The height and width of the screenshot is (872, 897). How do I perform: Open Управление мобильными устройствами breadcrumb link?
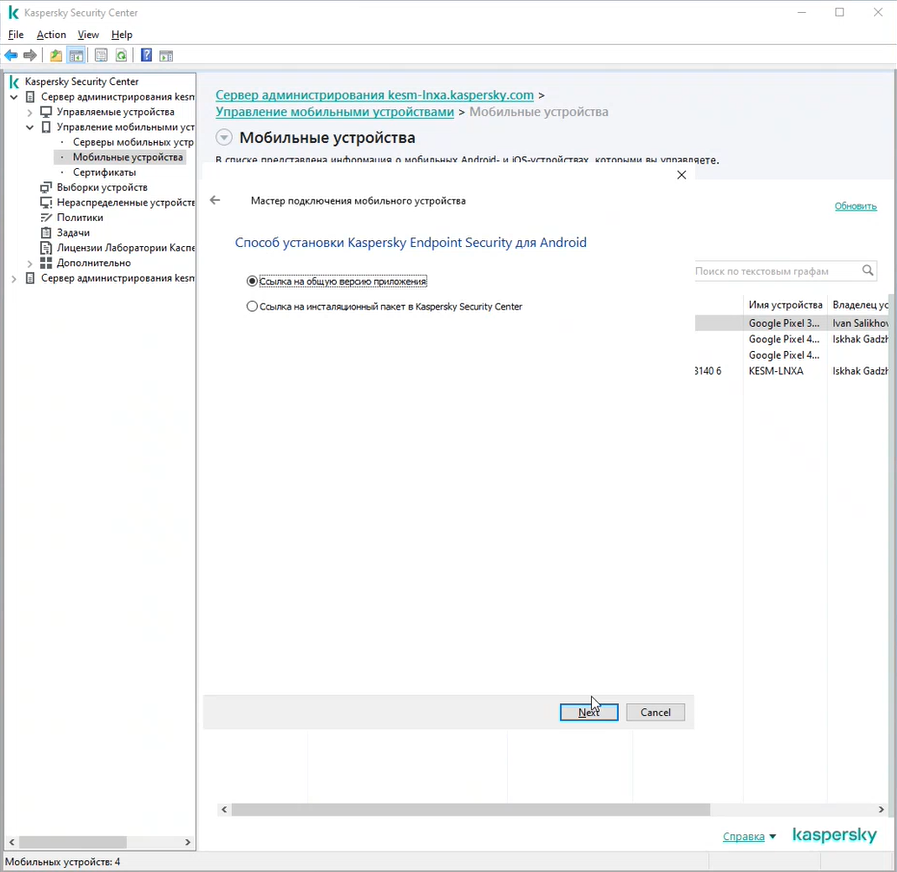[334, 112]
